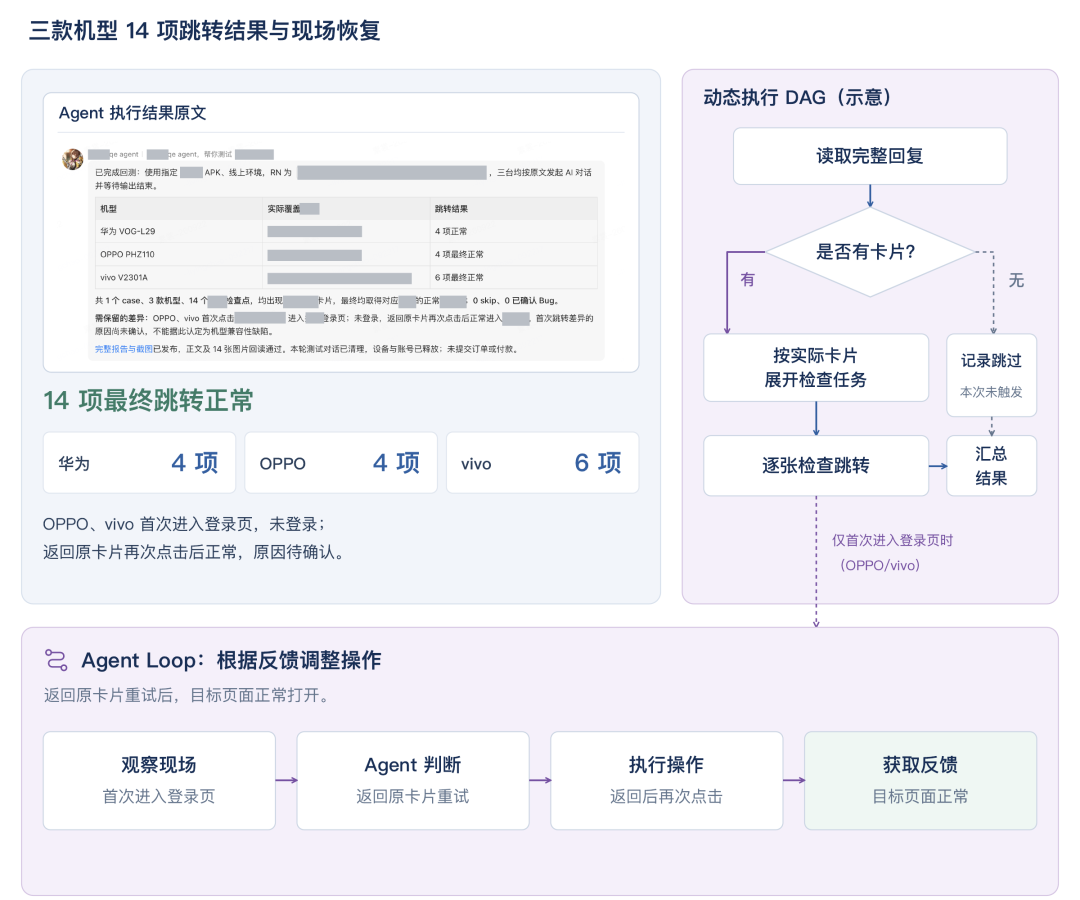The image size is (1080, 900).
Task: Open the 完整报告与截图 link
Action: click(x=124, y=349)
